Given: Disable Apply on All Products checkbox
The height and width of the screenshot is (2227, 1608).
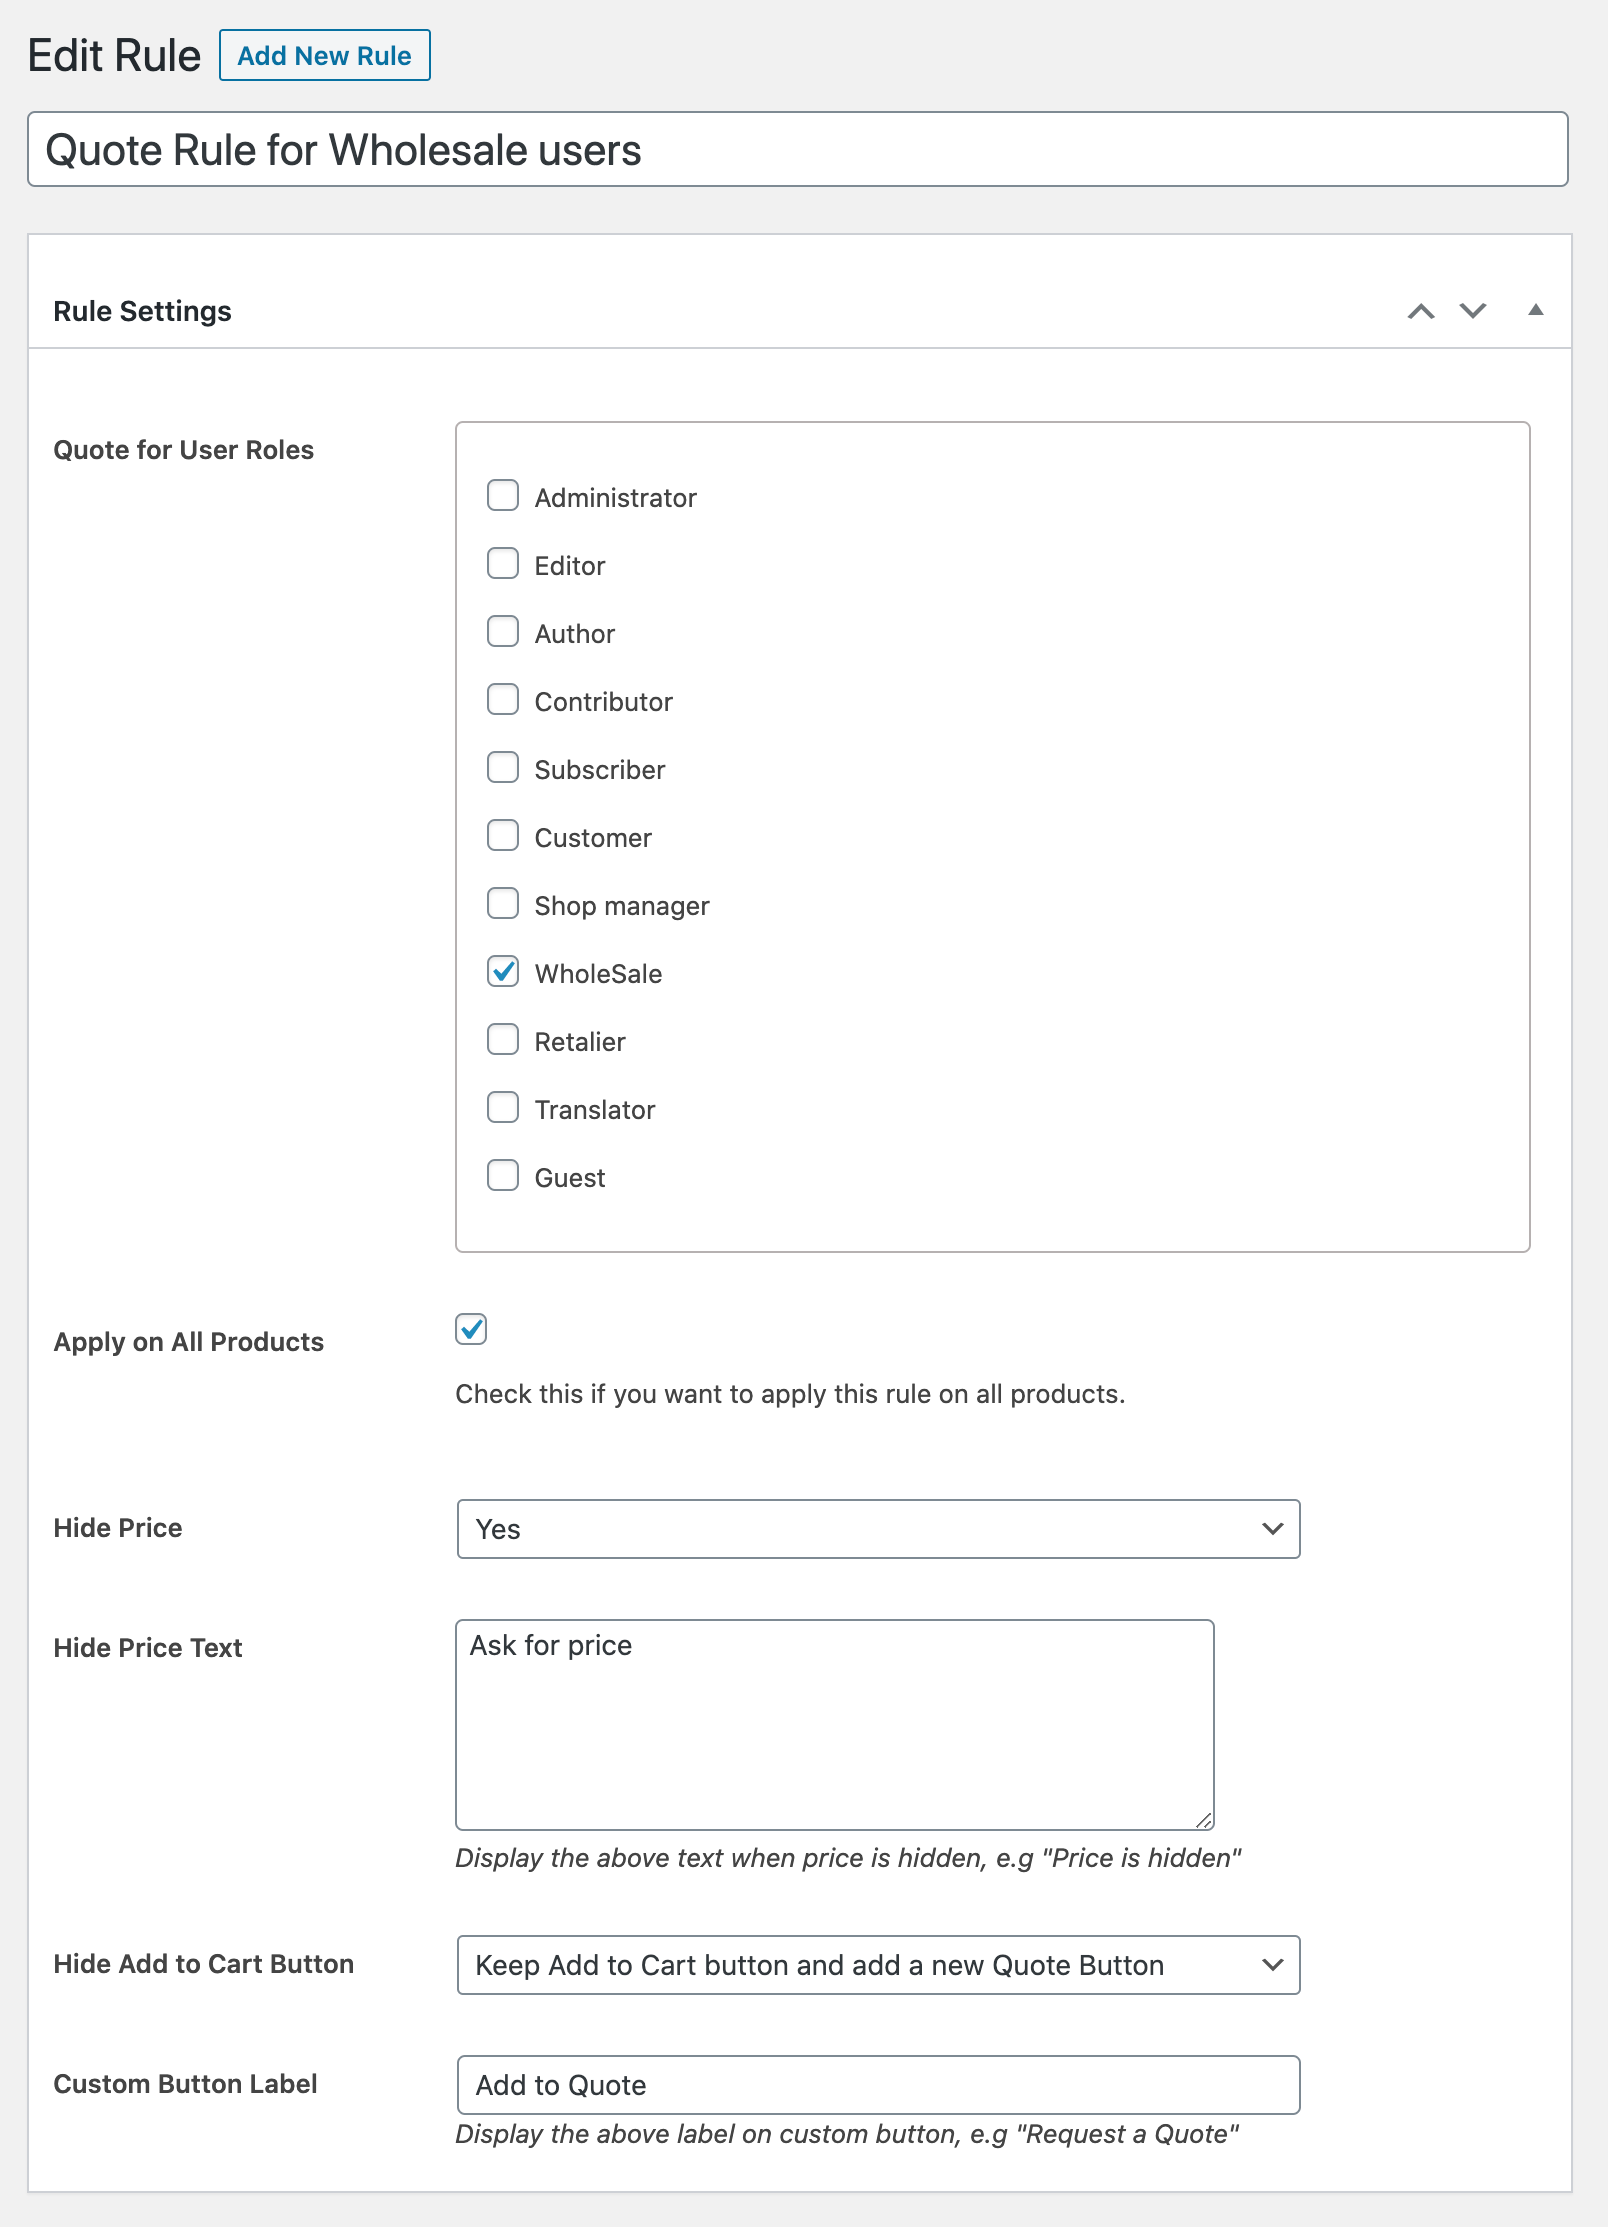Looking at the screenshot, I should tap(471, 1330).
